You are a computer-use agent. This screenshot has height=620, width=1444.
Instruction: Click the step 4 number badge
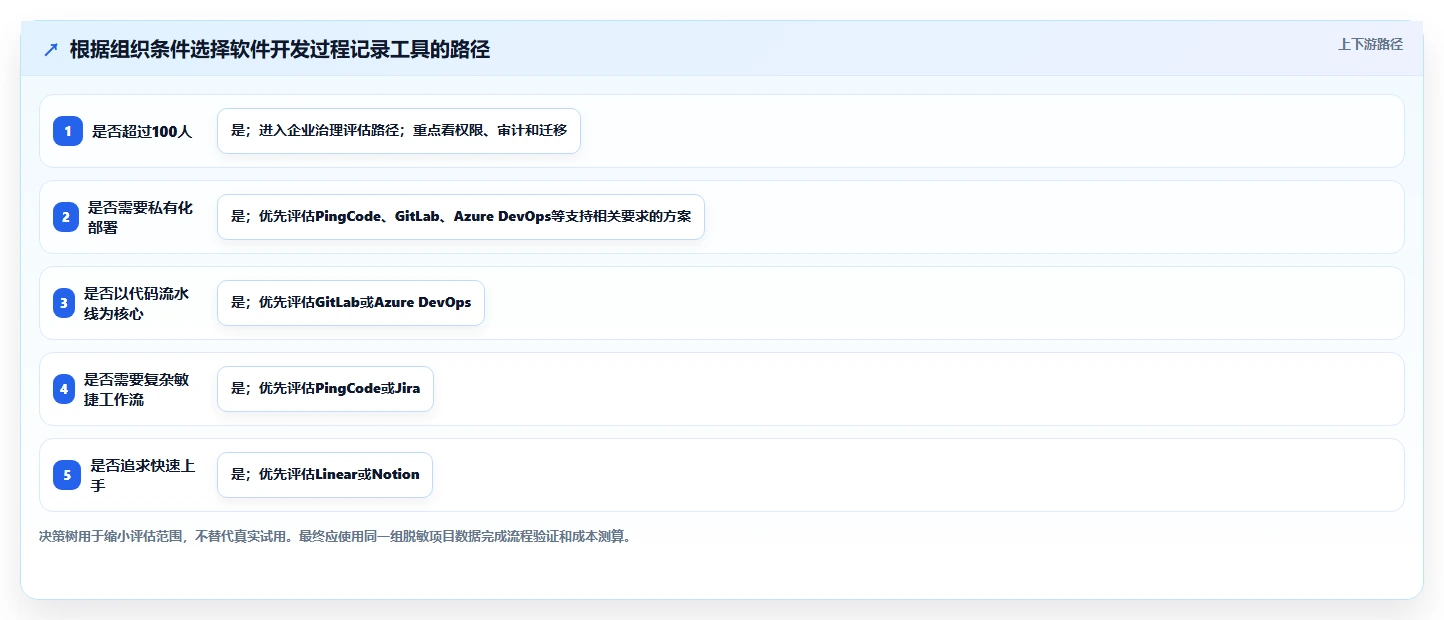click(64, 389)
